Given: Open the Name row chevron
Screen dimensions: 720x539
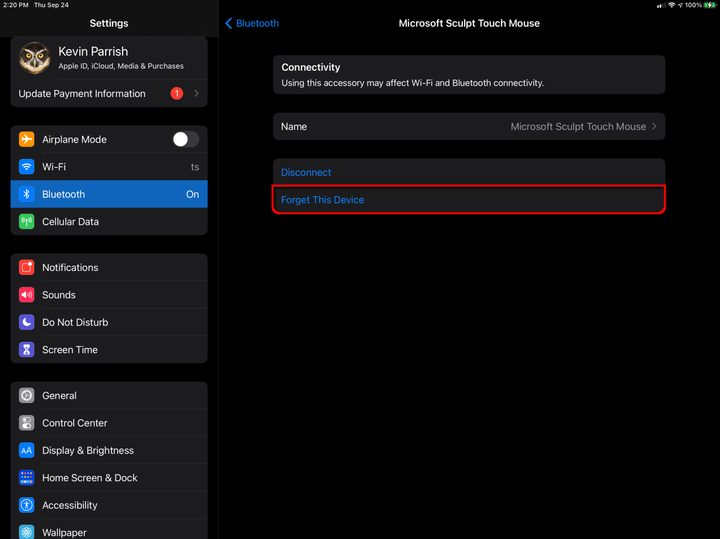Looking at the screenshot, I should (x=654, y=126).
